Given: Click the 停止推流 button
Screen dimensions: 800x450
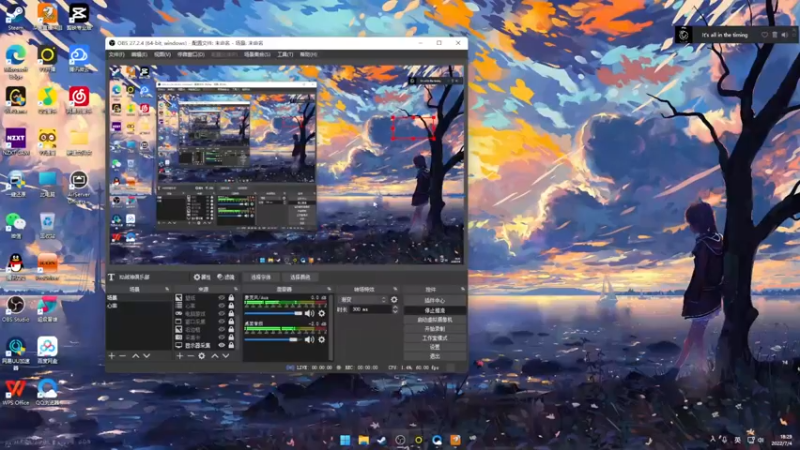Looking at the screenshot, I should pos(435,310).
